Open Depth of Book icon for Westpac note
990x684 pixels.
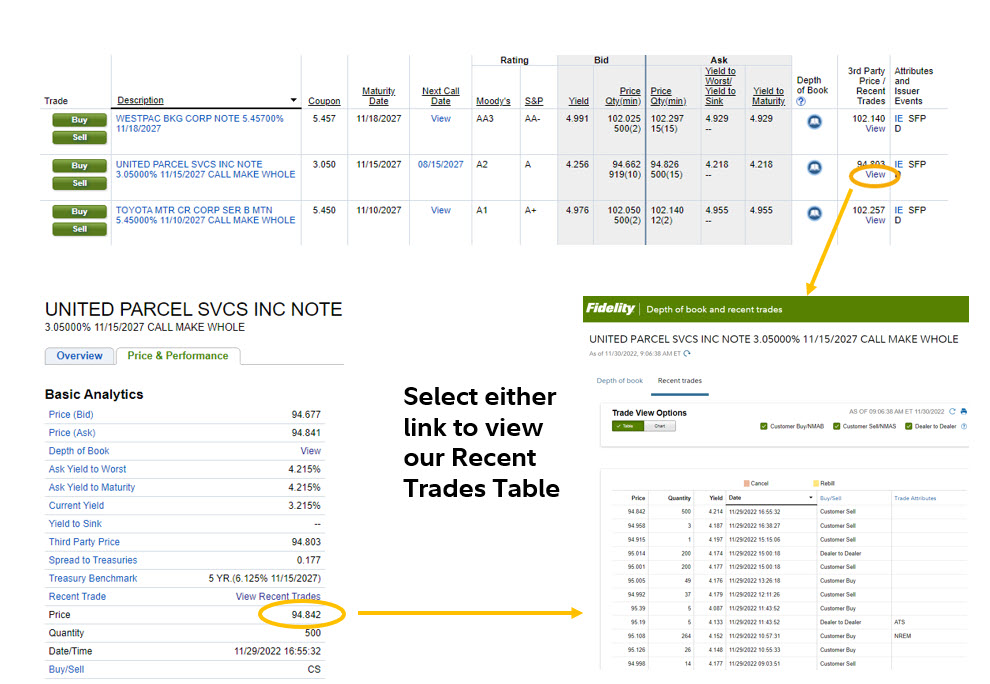[x=814, y=121]
